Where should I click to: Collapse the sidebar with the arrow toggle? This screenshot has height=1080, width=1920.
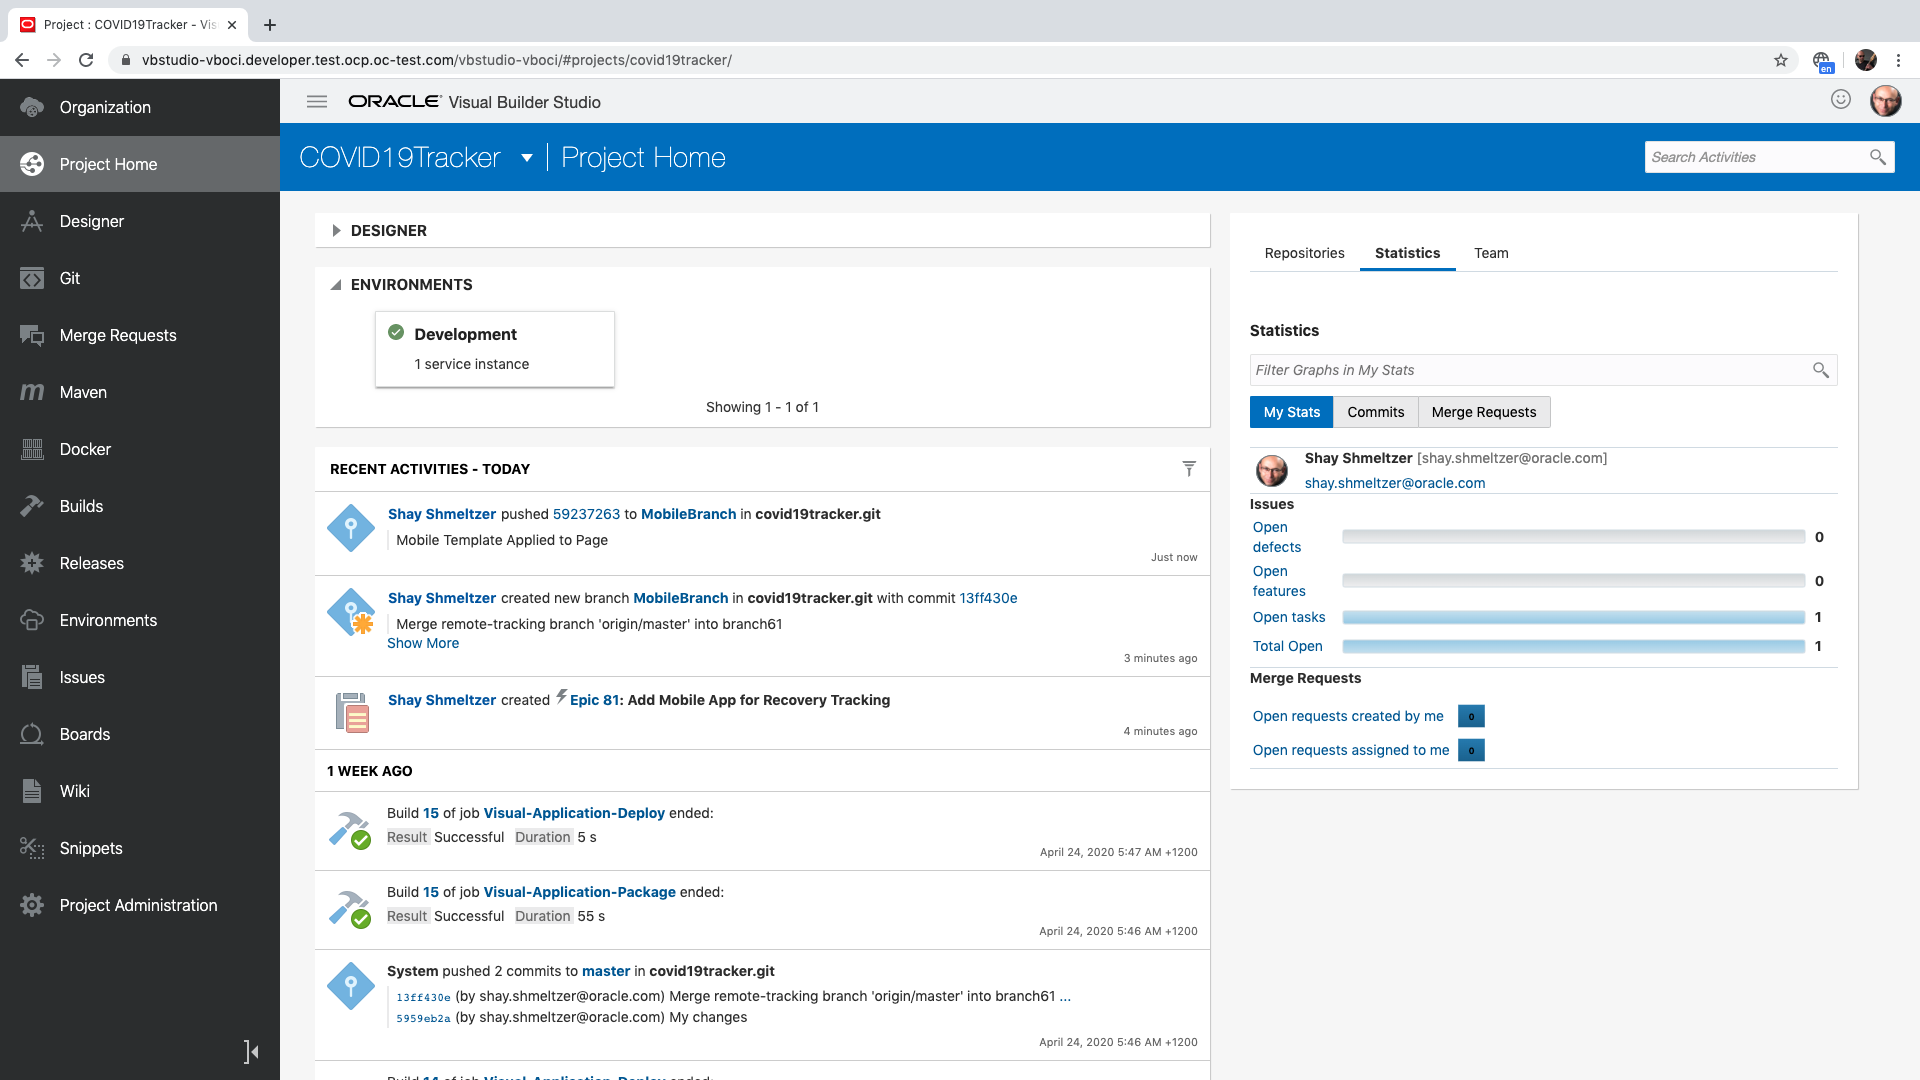point(250,1051)
